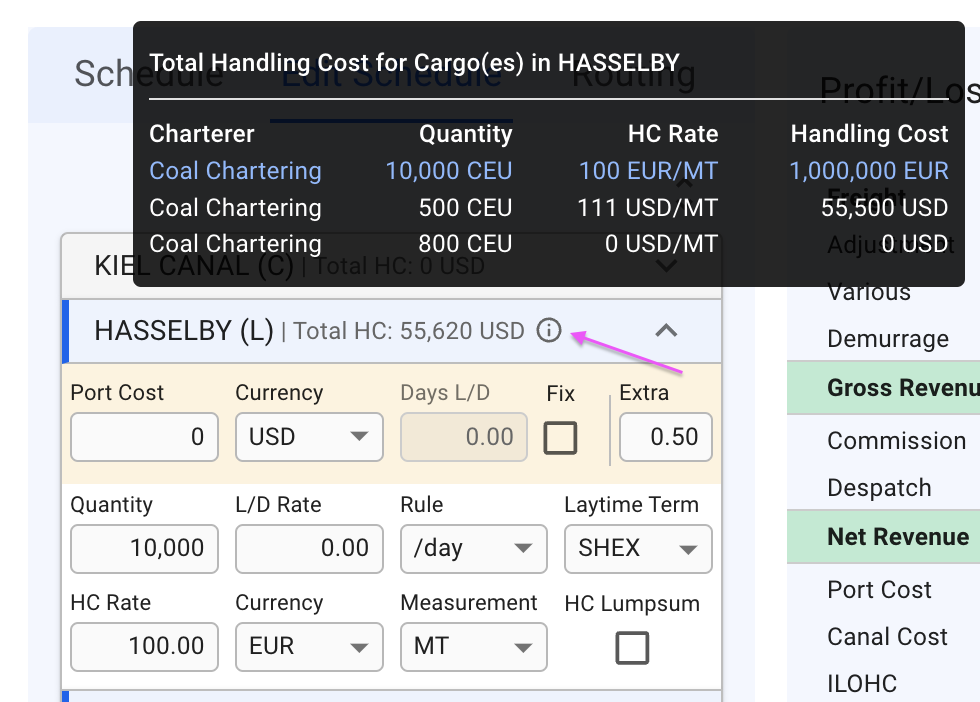Click the Days L/D field

(464, 437)
